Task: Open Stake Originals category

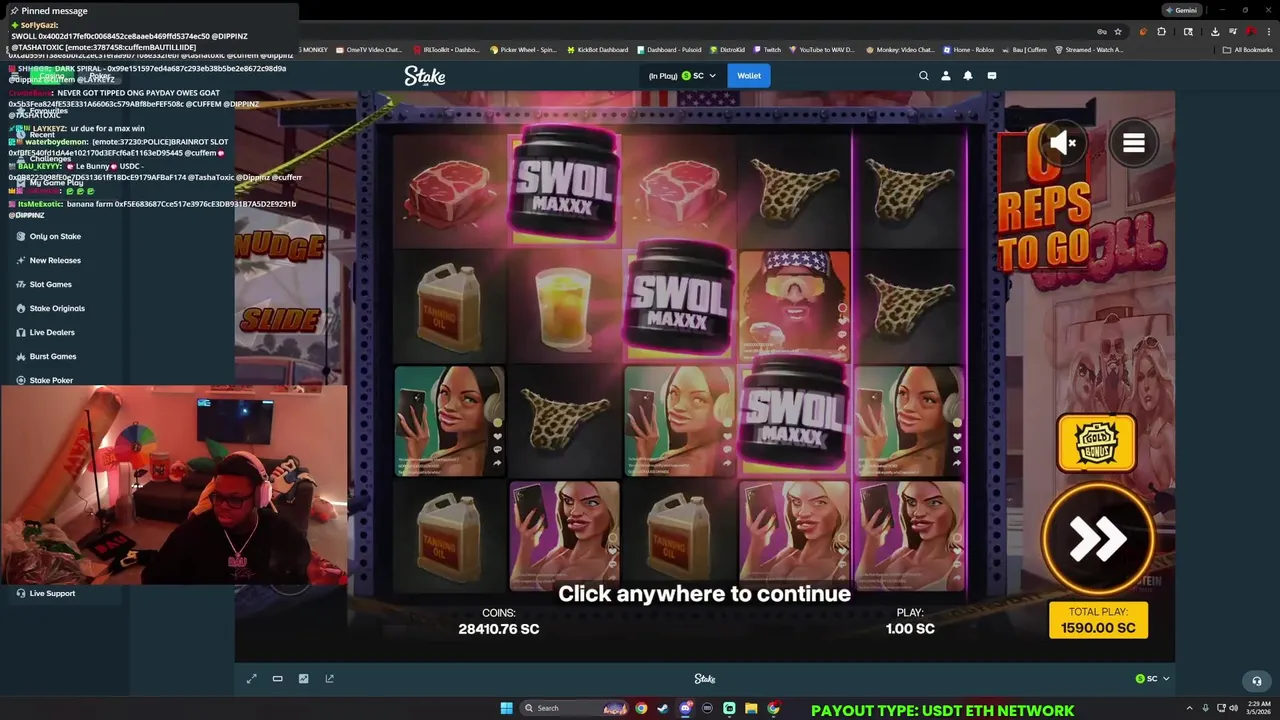Action: point(57,308)
